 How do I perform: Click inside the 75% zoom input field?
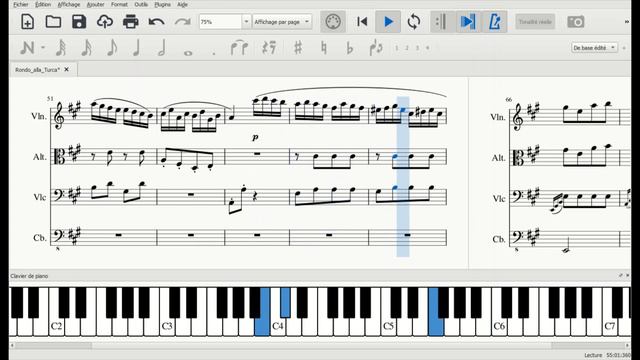(x=221, y=22)
